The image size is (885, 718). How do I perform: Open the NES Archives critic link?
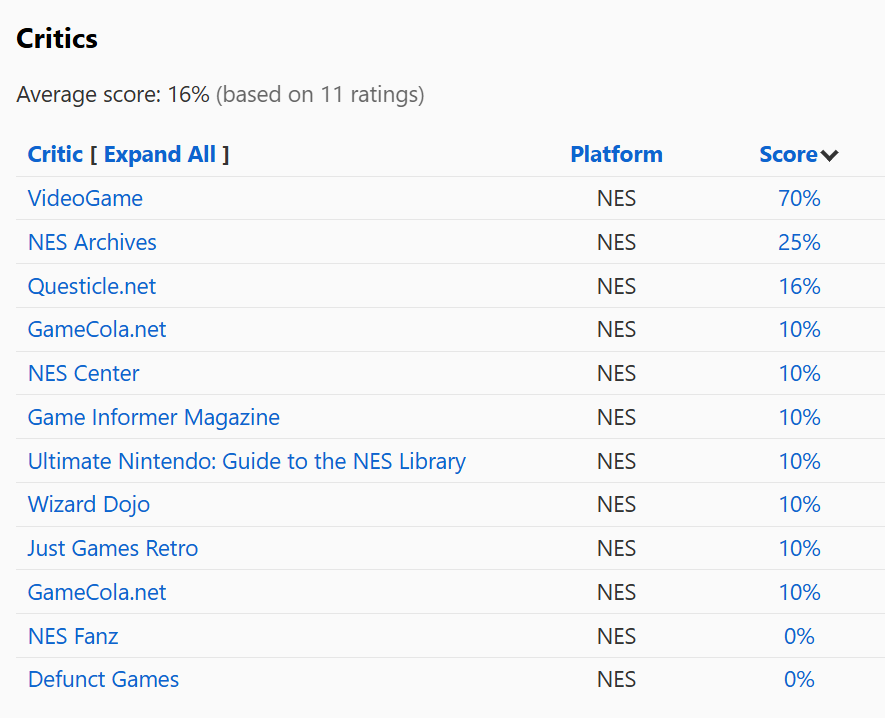coord(92,242)
